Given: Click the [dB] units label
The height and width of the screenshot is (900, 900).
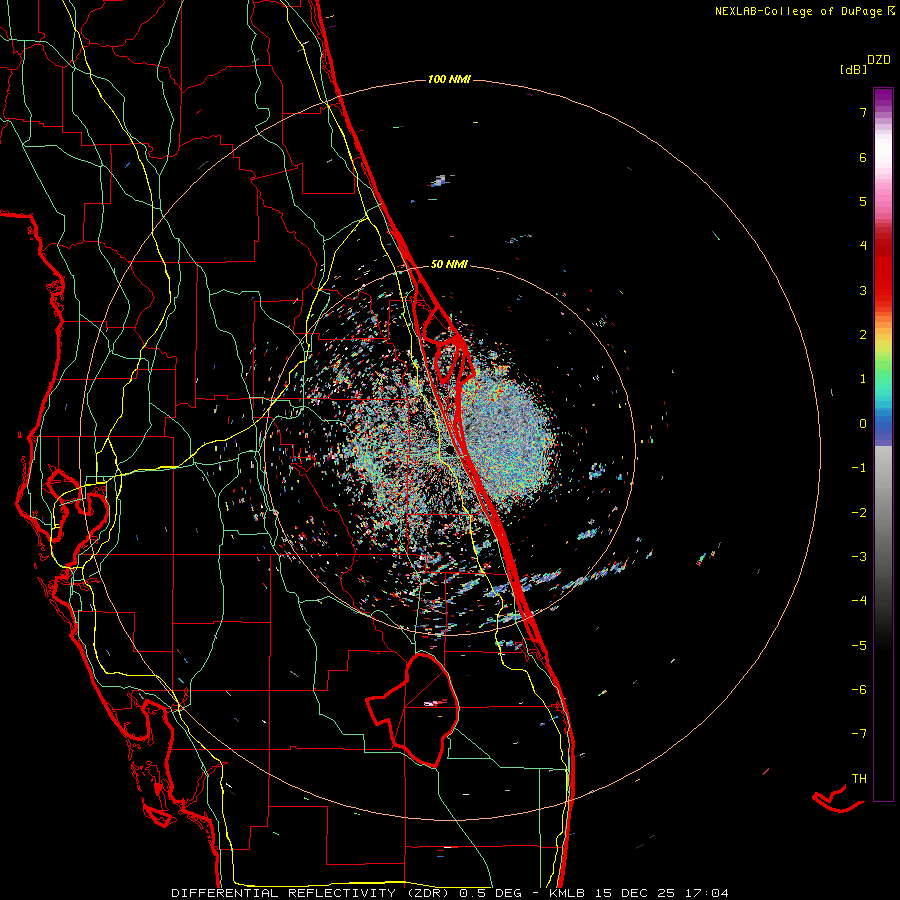Looking at the screenshot, I should click(x=854, y=69).
